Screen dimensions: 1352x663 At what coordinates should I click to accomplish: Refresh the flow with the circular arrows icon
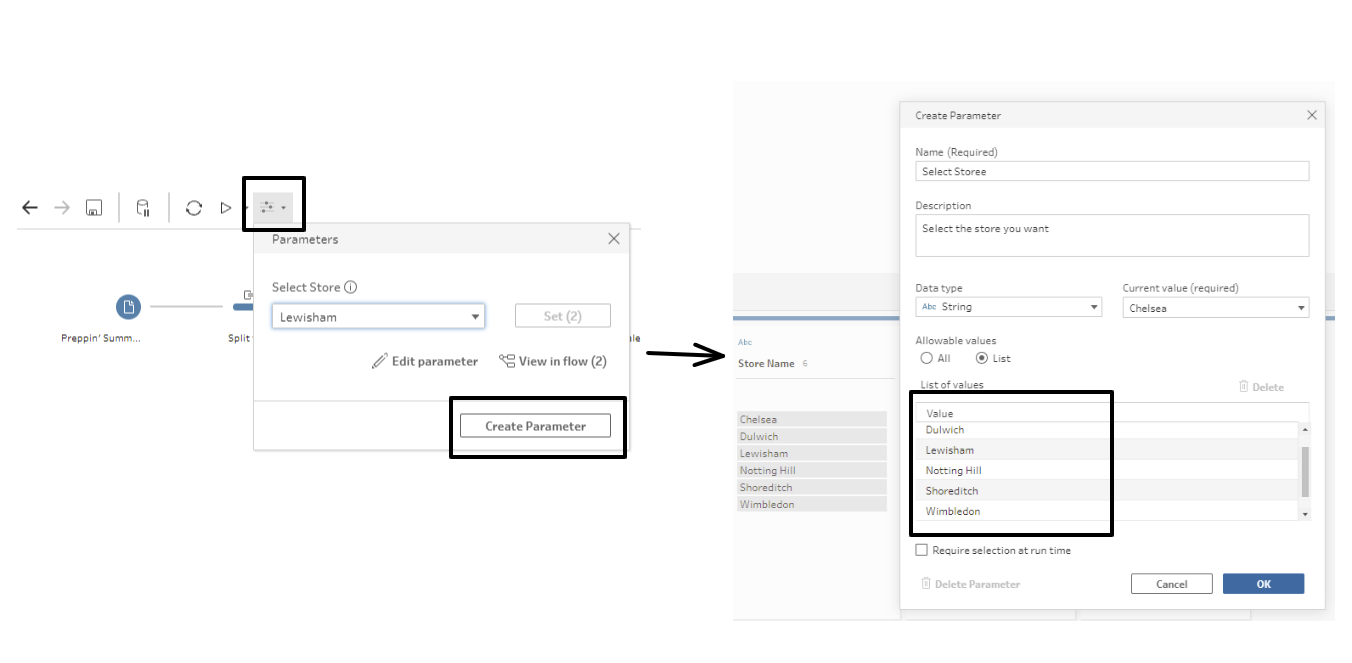[x=194, y=208]
